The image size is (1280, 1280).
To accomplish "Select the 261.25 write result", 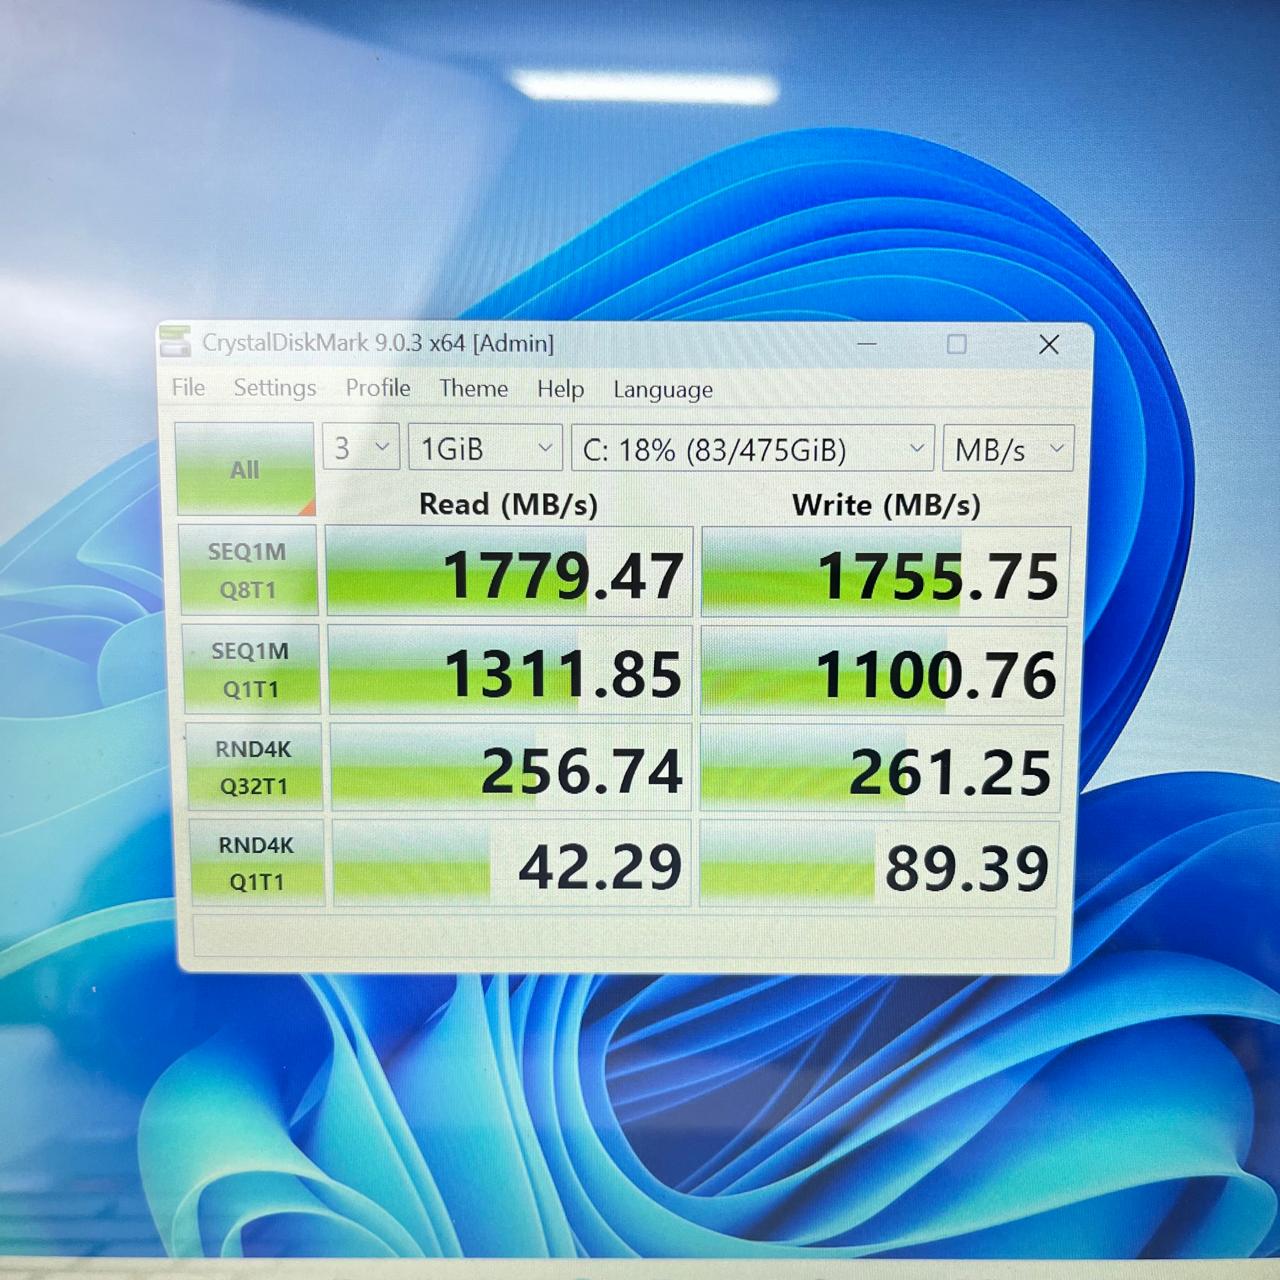I will click(x=881, y=769).
